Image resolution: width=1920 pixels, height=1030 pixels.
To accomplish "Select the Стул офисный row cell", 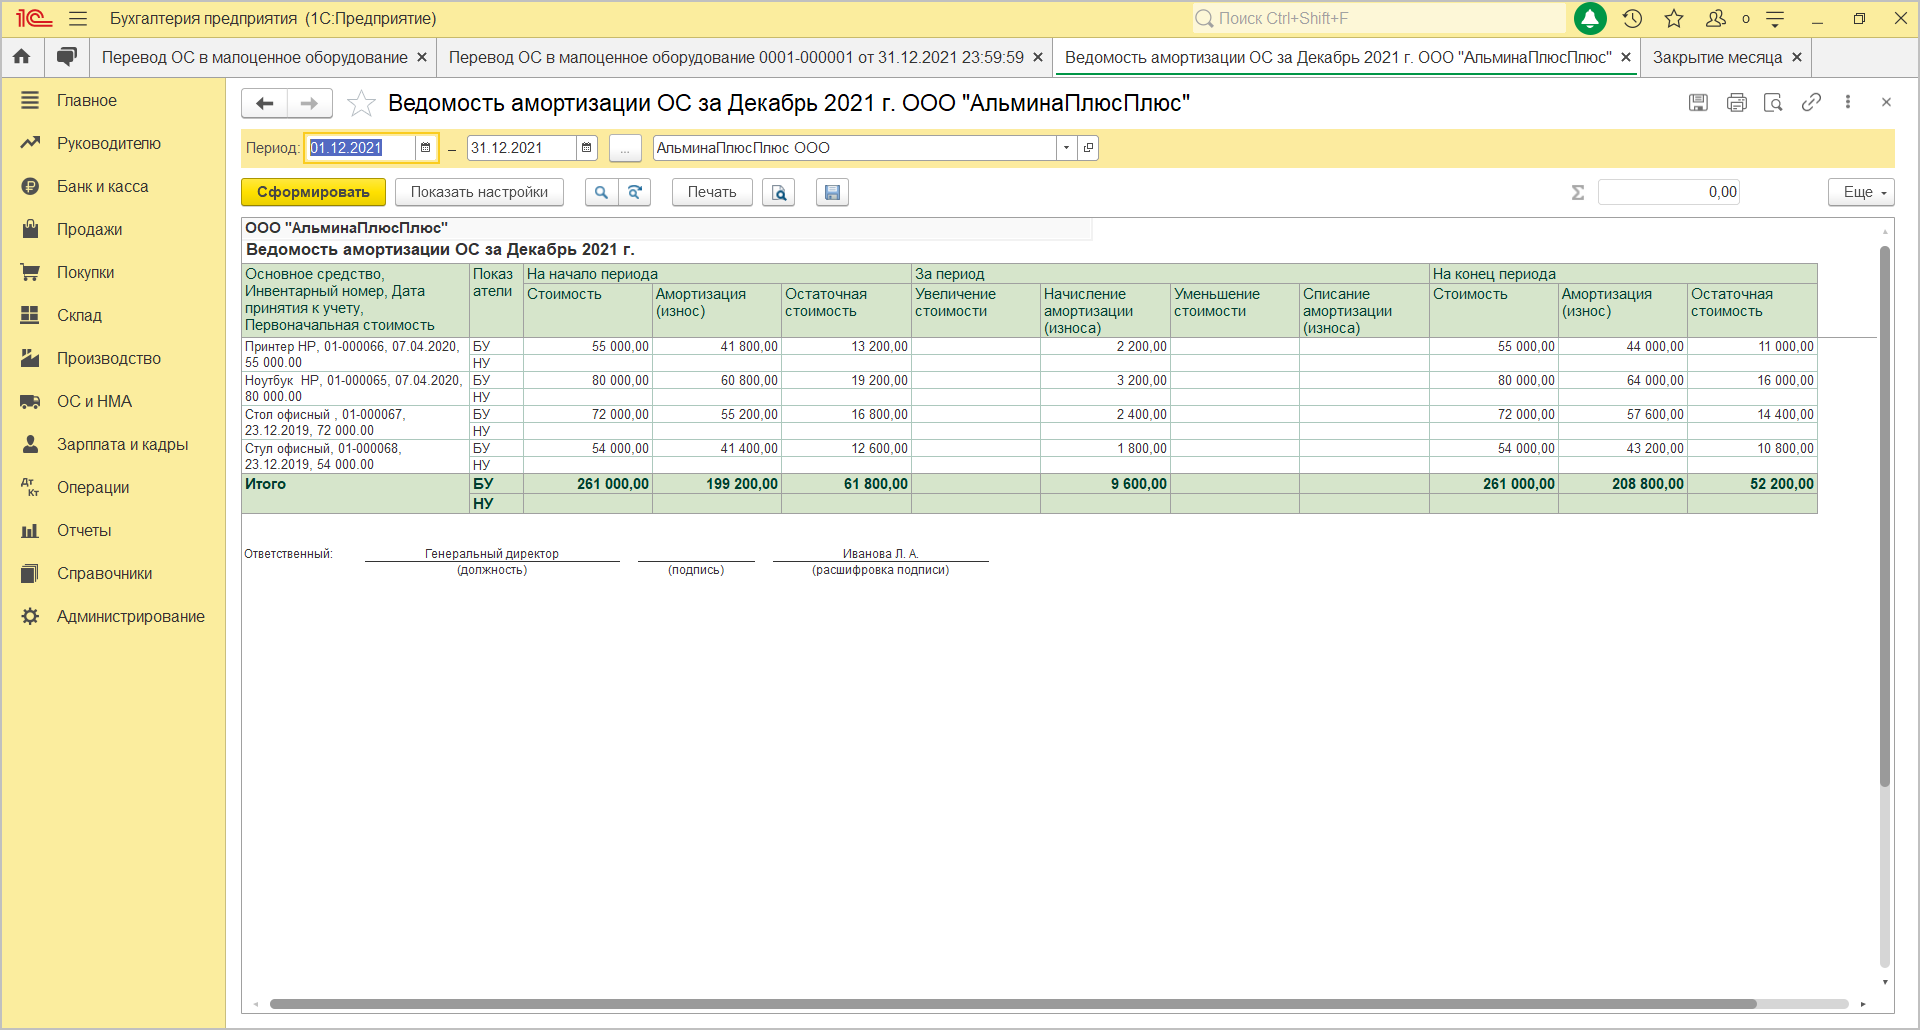I will point(354,456).
